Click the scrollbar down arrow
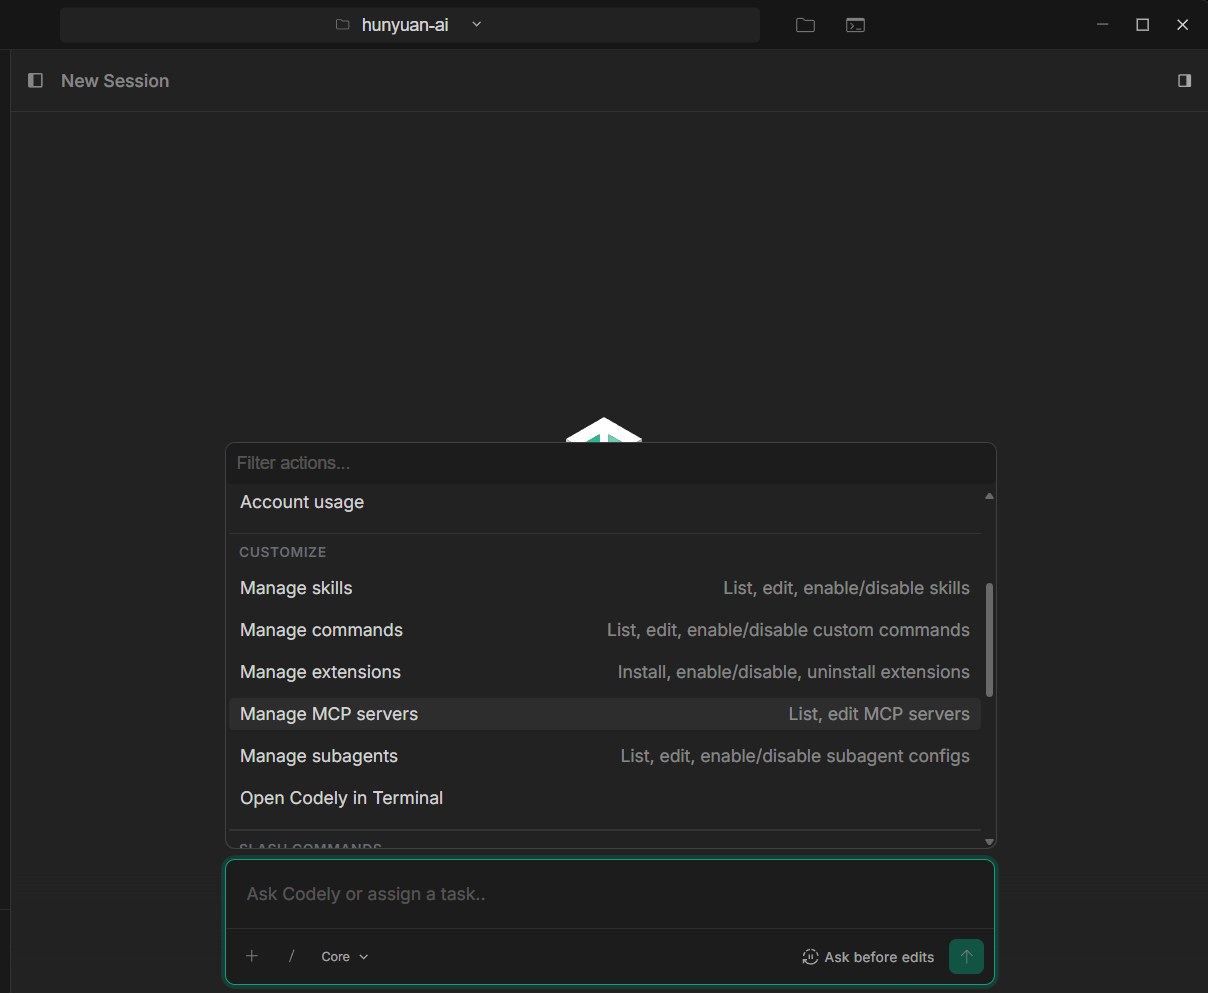This screenshot has width=1208, height=993. point(989,842)
